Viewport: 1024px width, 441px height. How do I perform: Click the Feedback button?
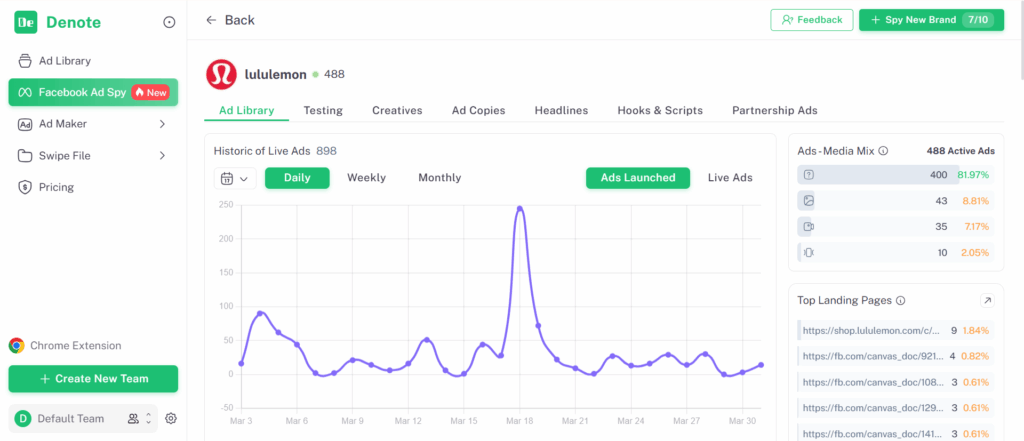point(812,19)
